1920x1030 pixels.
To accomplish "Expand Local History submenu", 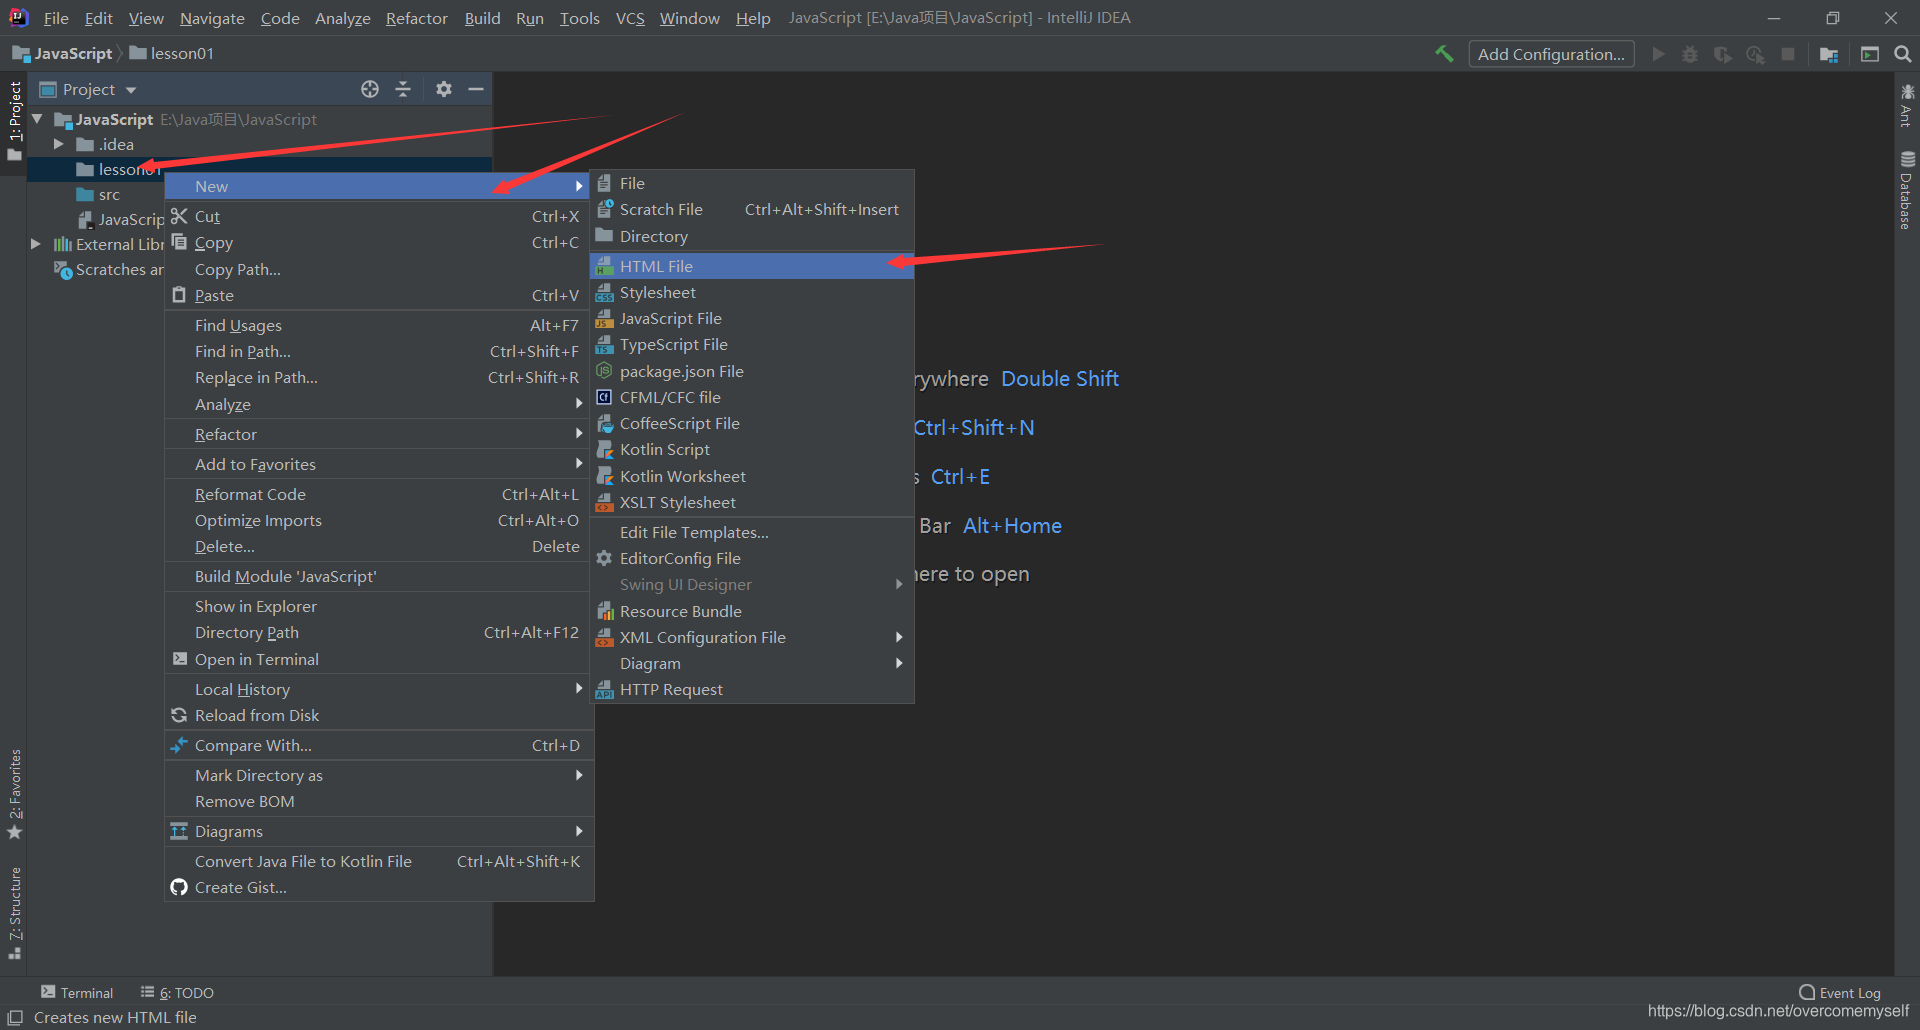I will [x=379, y=689].
